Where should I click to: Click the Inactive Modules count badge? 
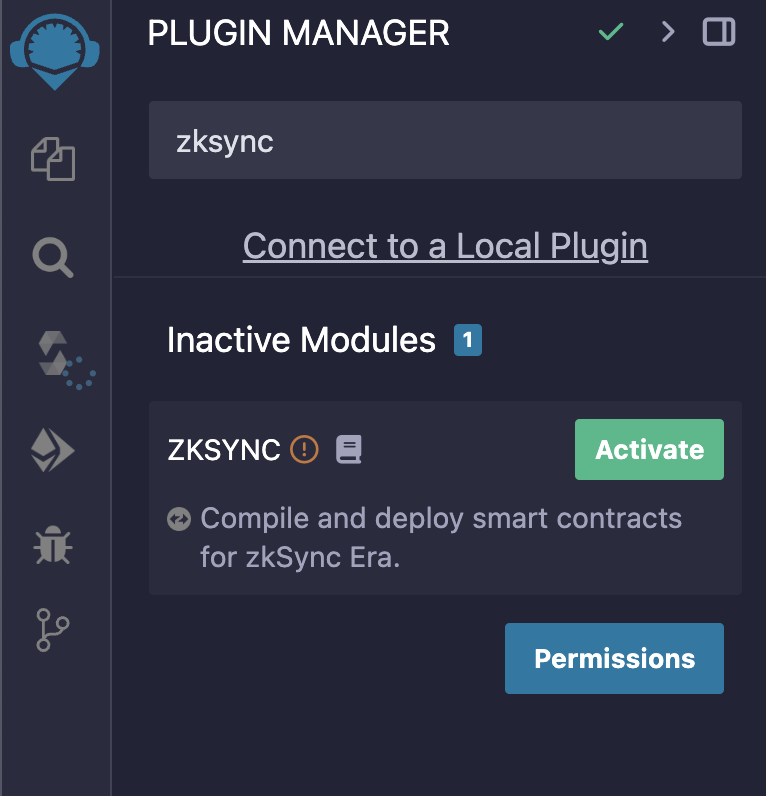pyautogui.click(x=468, y=341)
